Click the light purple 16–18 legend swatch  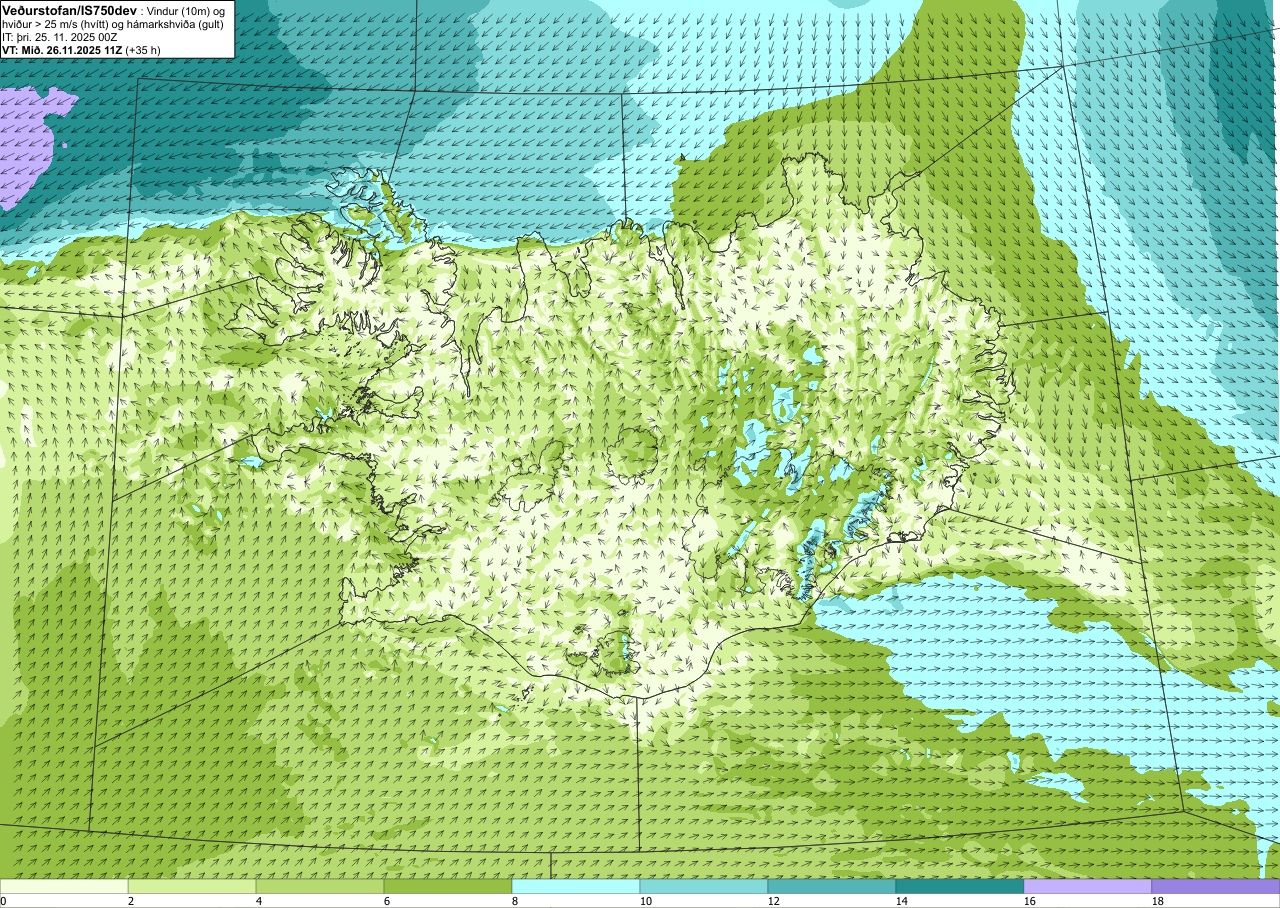(1088, 886)
